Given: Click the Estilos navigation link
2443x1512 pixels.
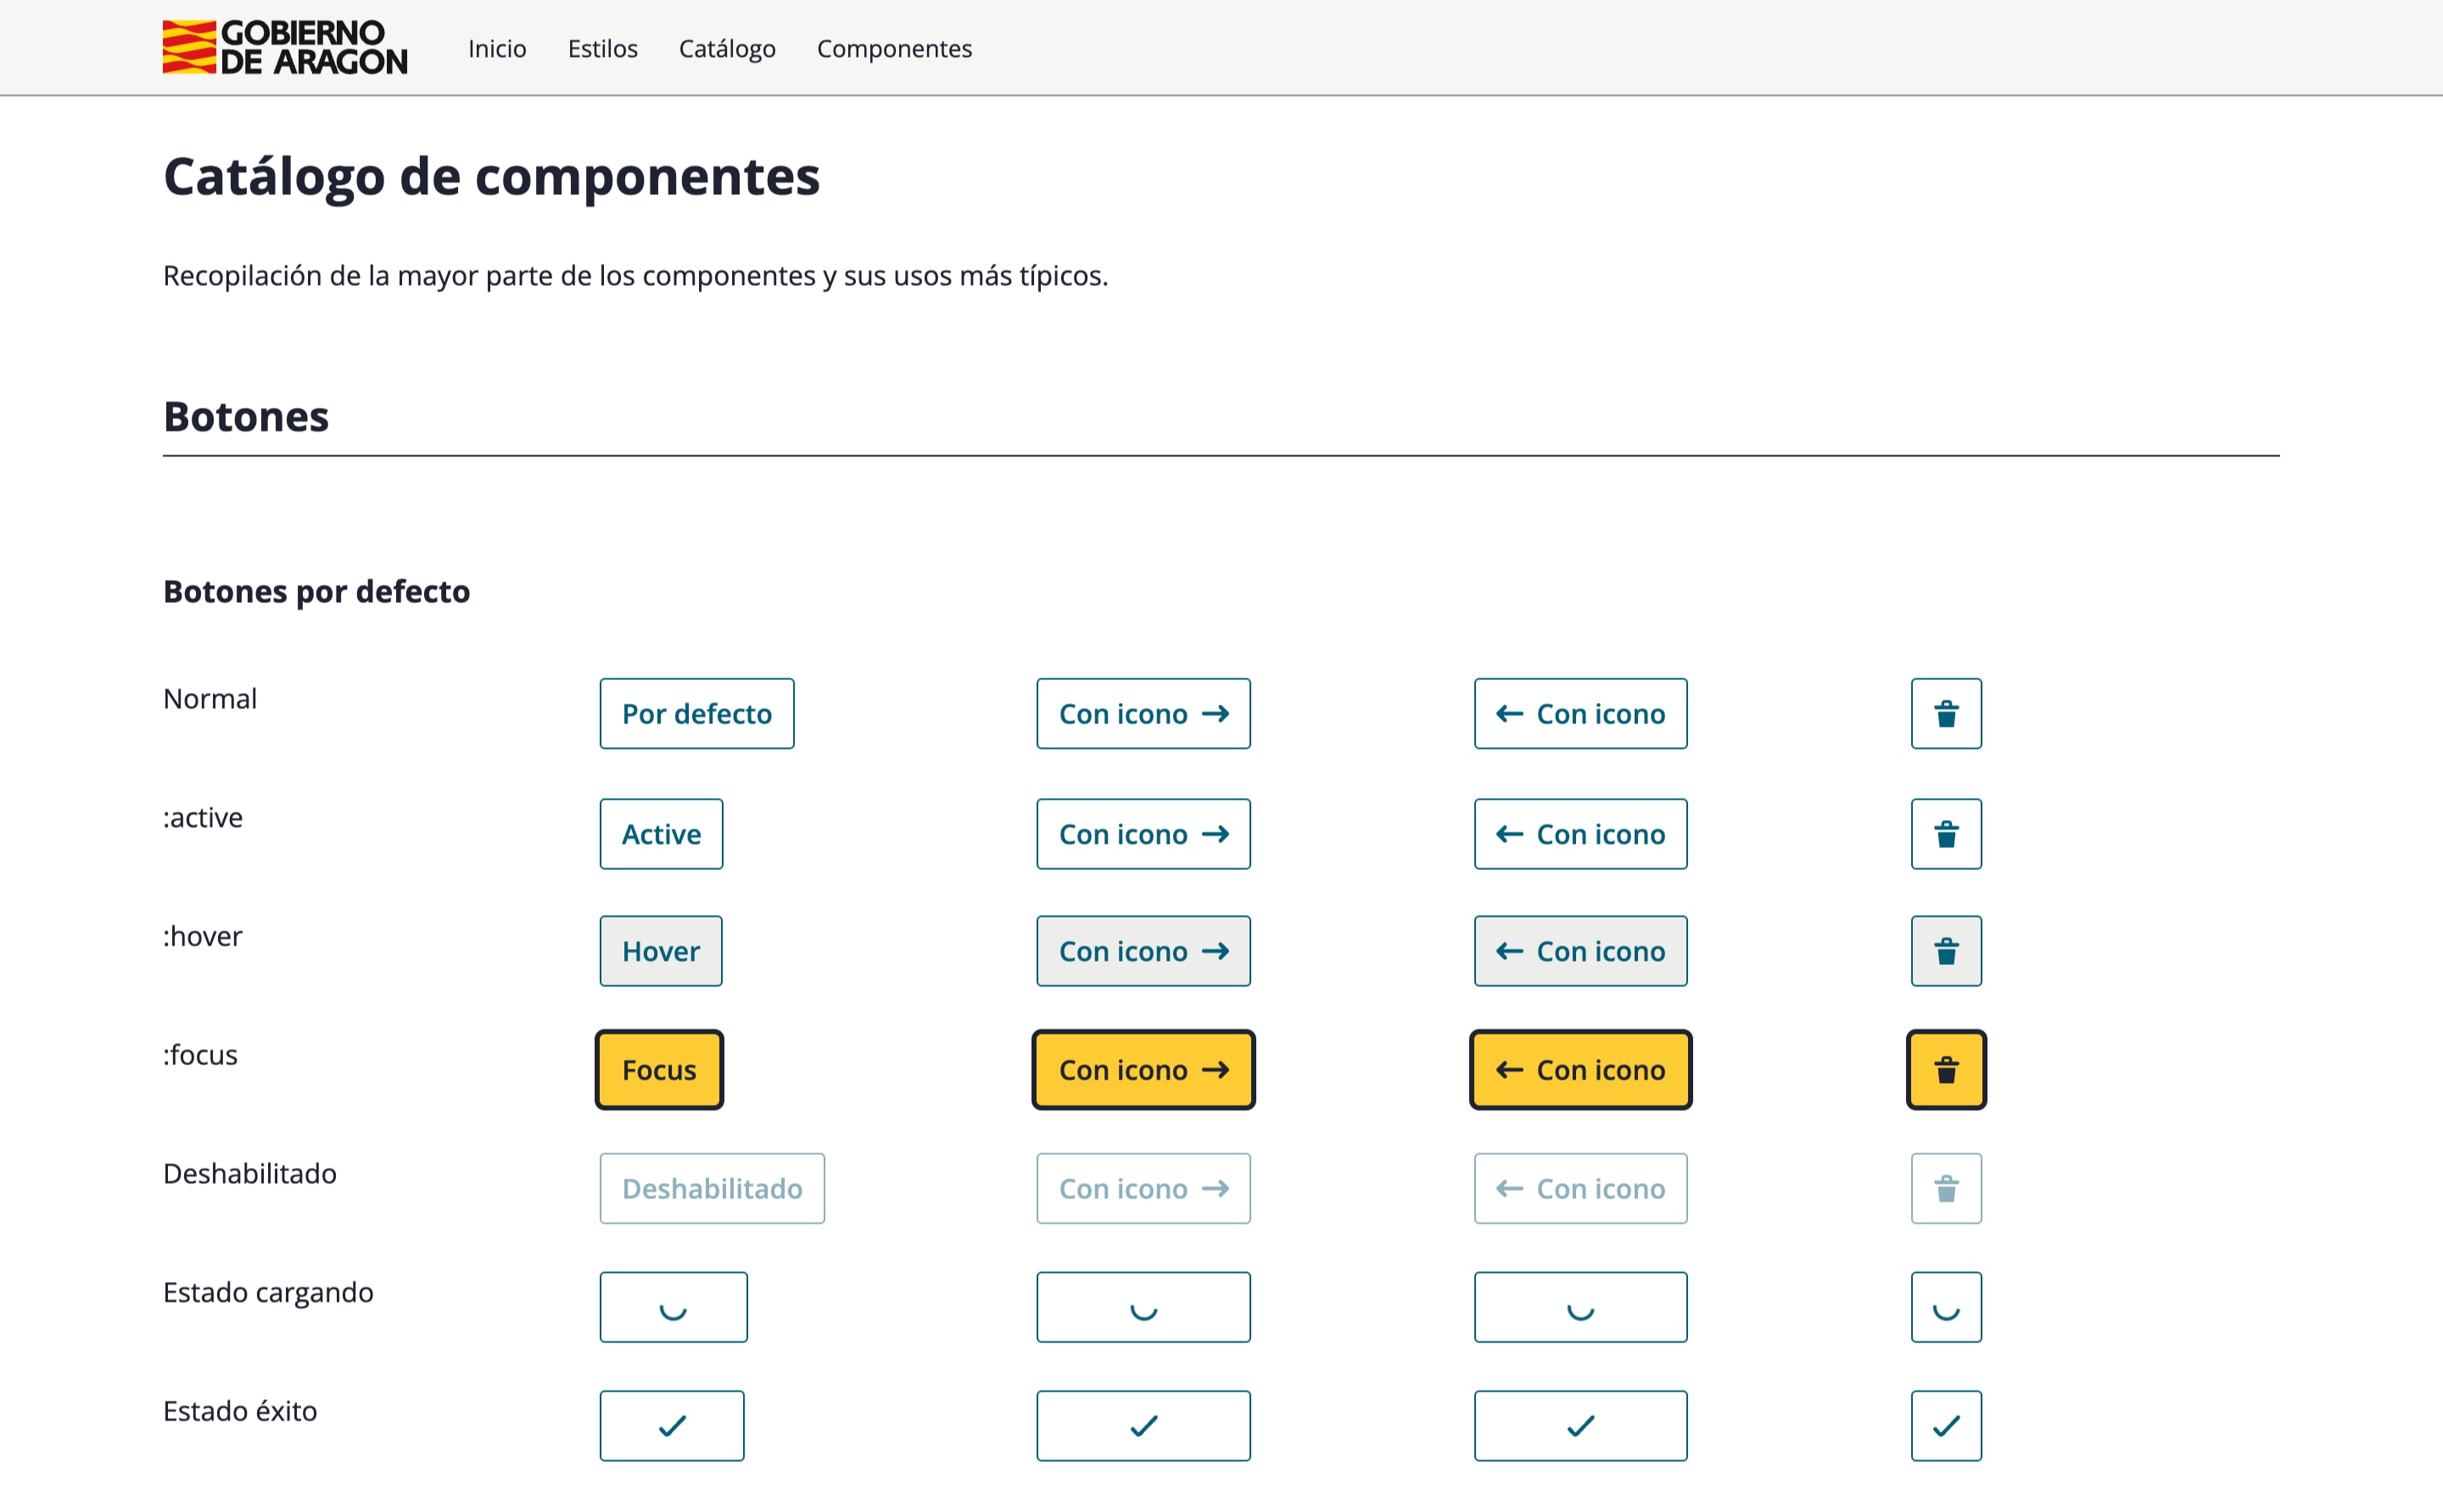Looking at the screenshot, I should (602, 47).
